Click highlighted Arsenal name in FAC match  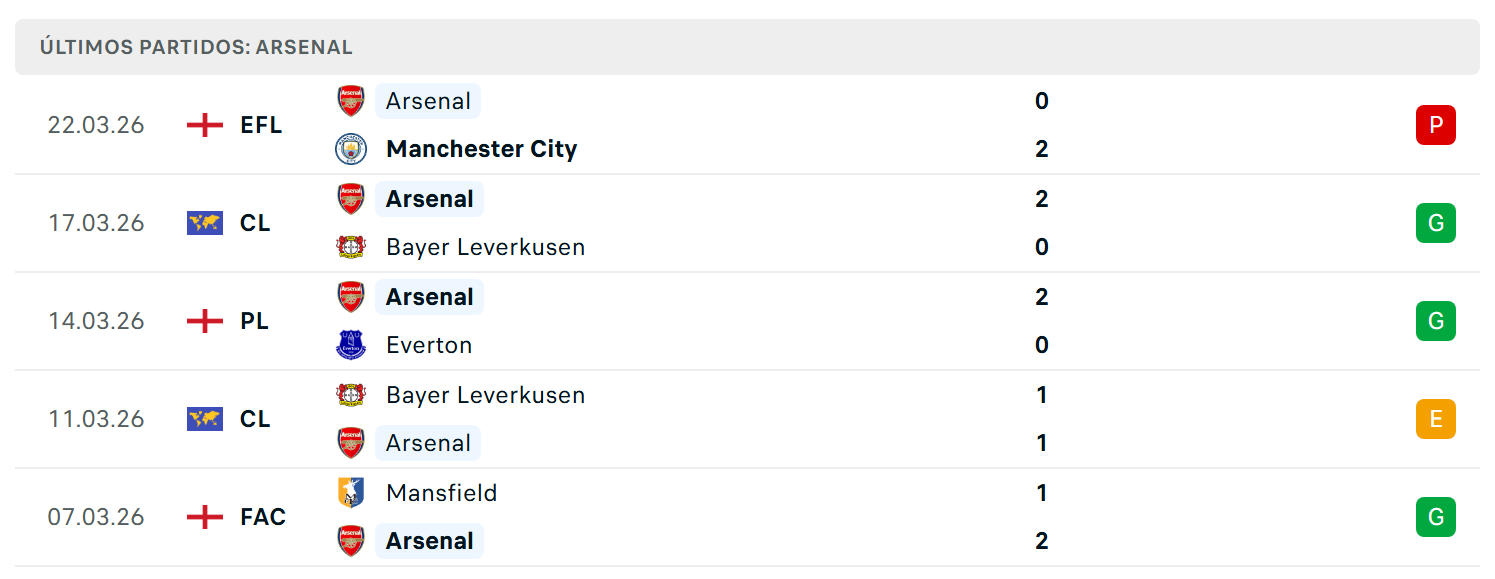429,541
